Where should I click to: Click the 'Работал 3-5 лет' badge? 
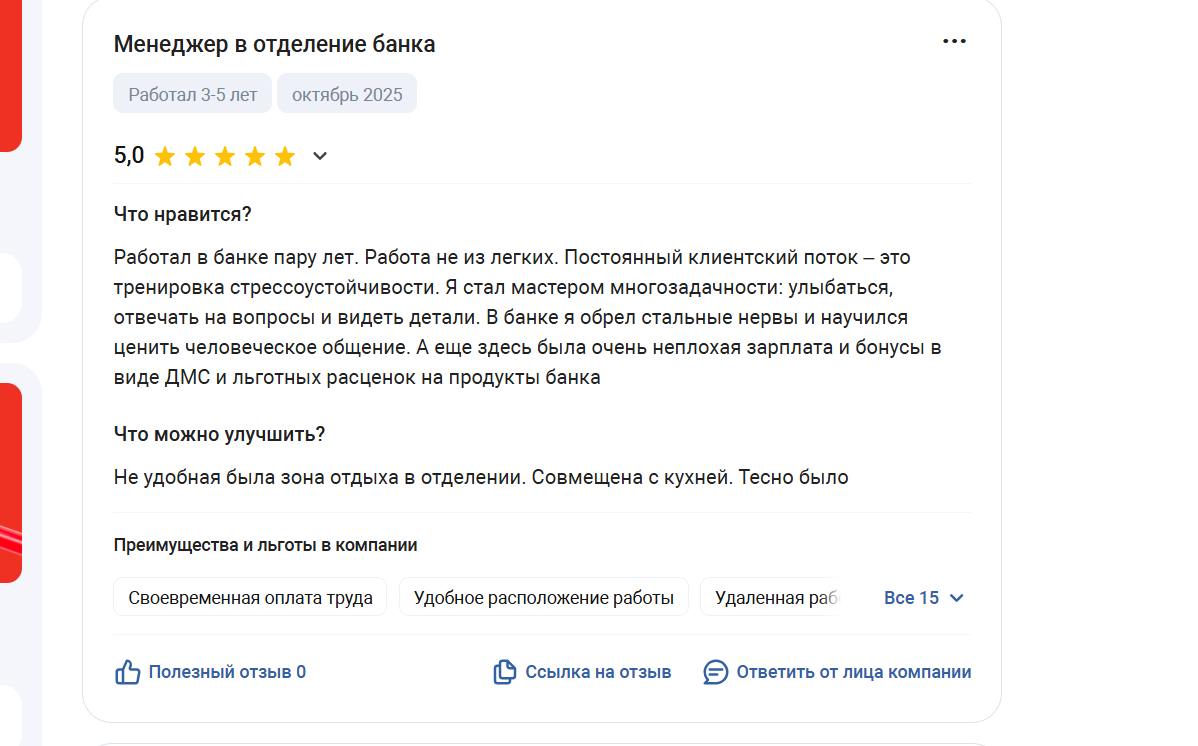[x=193, y=95]
